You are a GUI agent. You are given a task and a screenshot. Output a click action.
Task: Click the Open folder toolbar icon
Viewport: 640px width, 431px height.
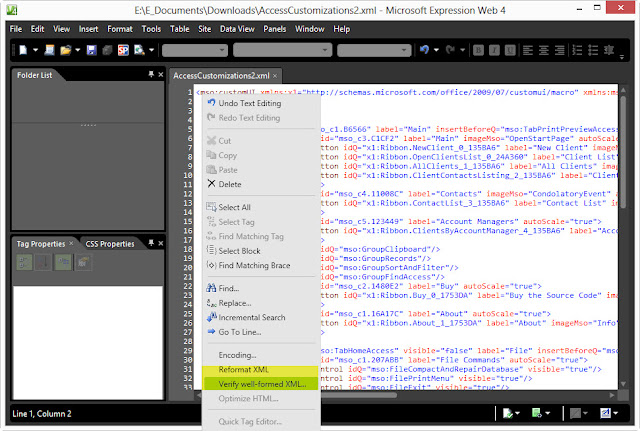tap(65, 50)
